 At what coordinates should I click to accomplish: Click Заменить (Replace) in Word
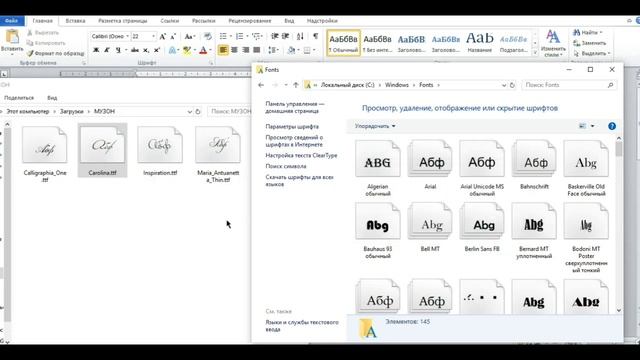coord(590,43)
